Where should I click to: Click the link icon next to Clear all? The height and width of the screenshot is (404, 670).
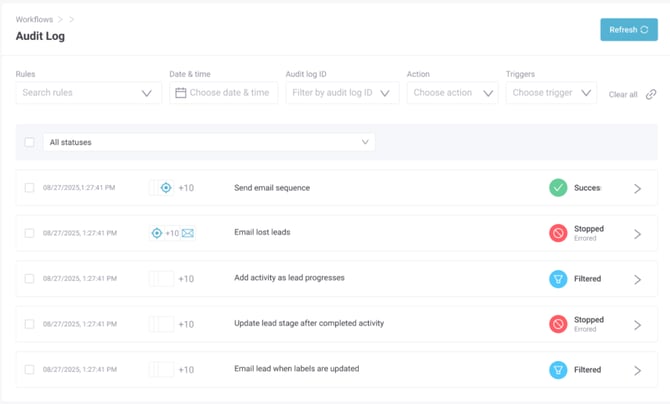point(651,94)
